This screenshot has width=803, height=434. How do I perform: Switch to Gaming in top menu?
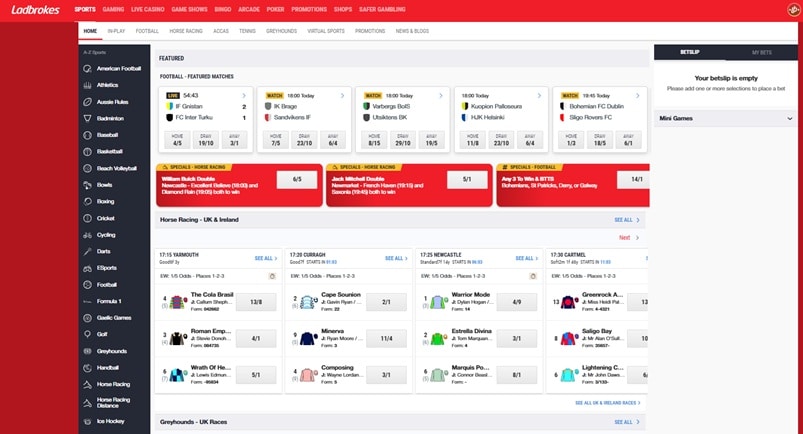[113, 9]
